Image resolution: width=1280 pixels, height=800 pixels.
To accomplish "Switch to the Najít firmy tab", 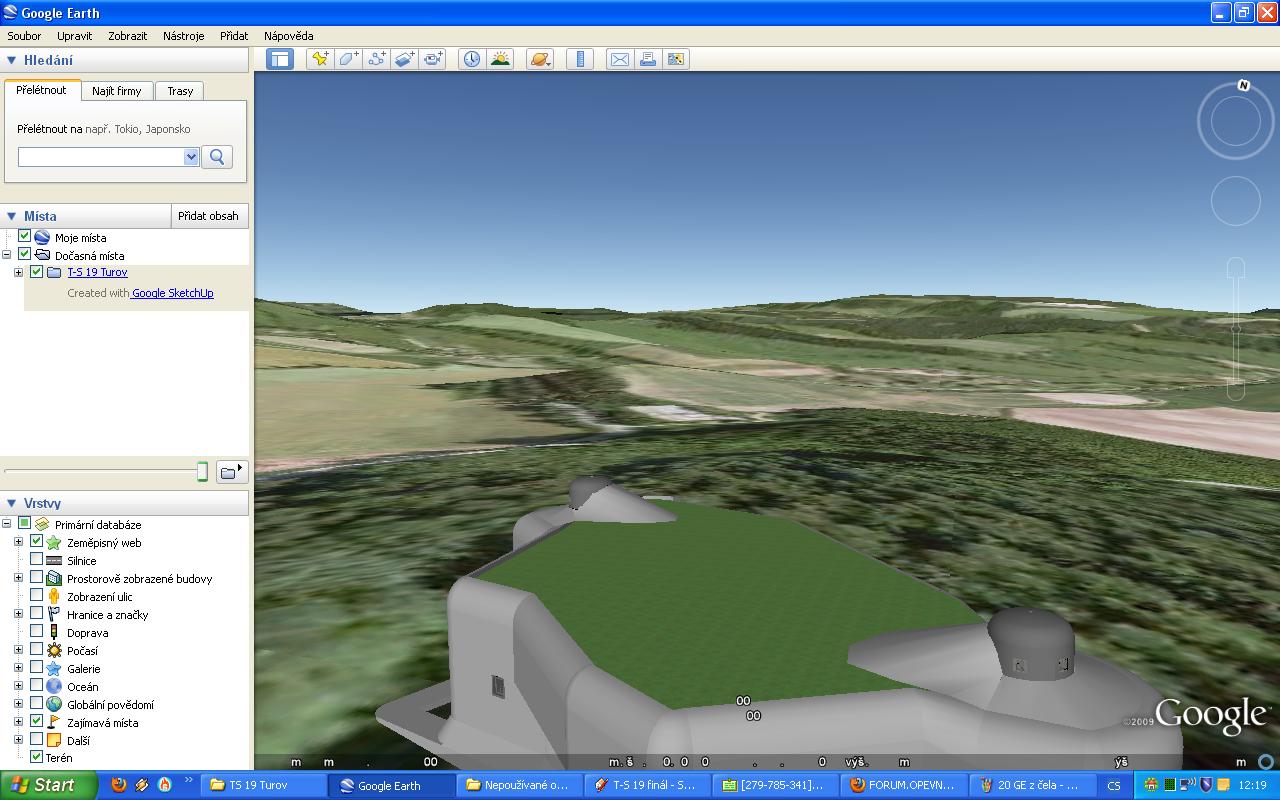I will [x=116, y=91].
